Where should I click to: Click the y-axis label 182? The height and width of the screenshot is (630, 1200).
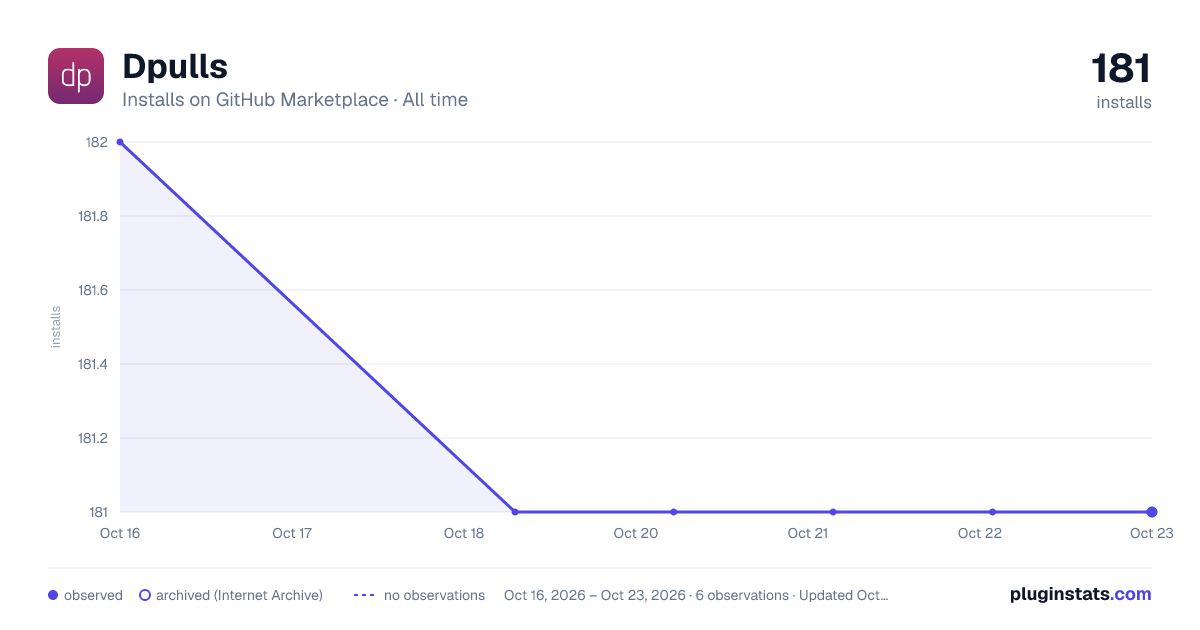click(x=97, y=142)
